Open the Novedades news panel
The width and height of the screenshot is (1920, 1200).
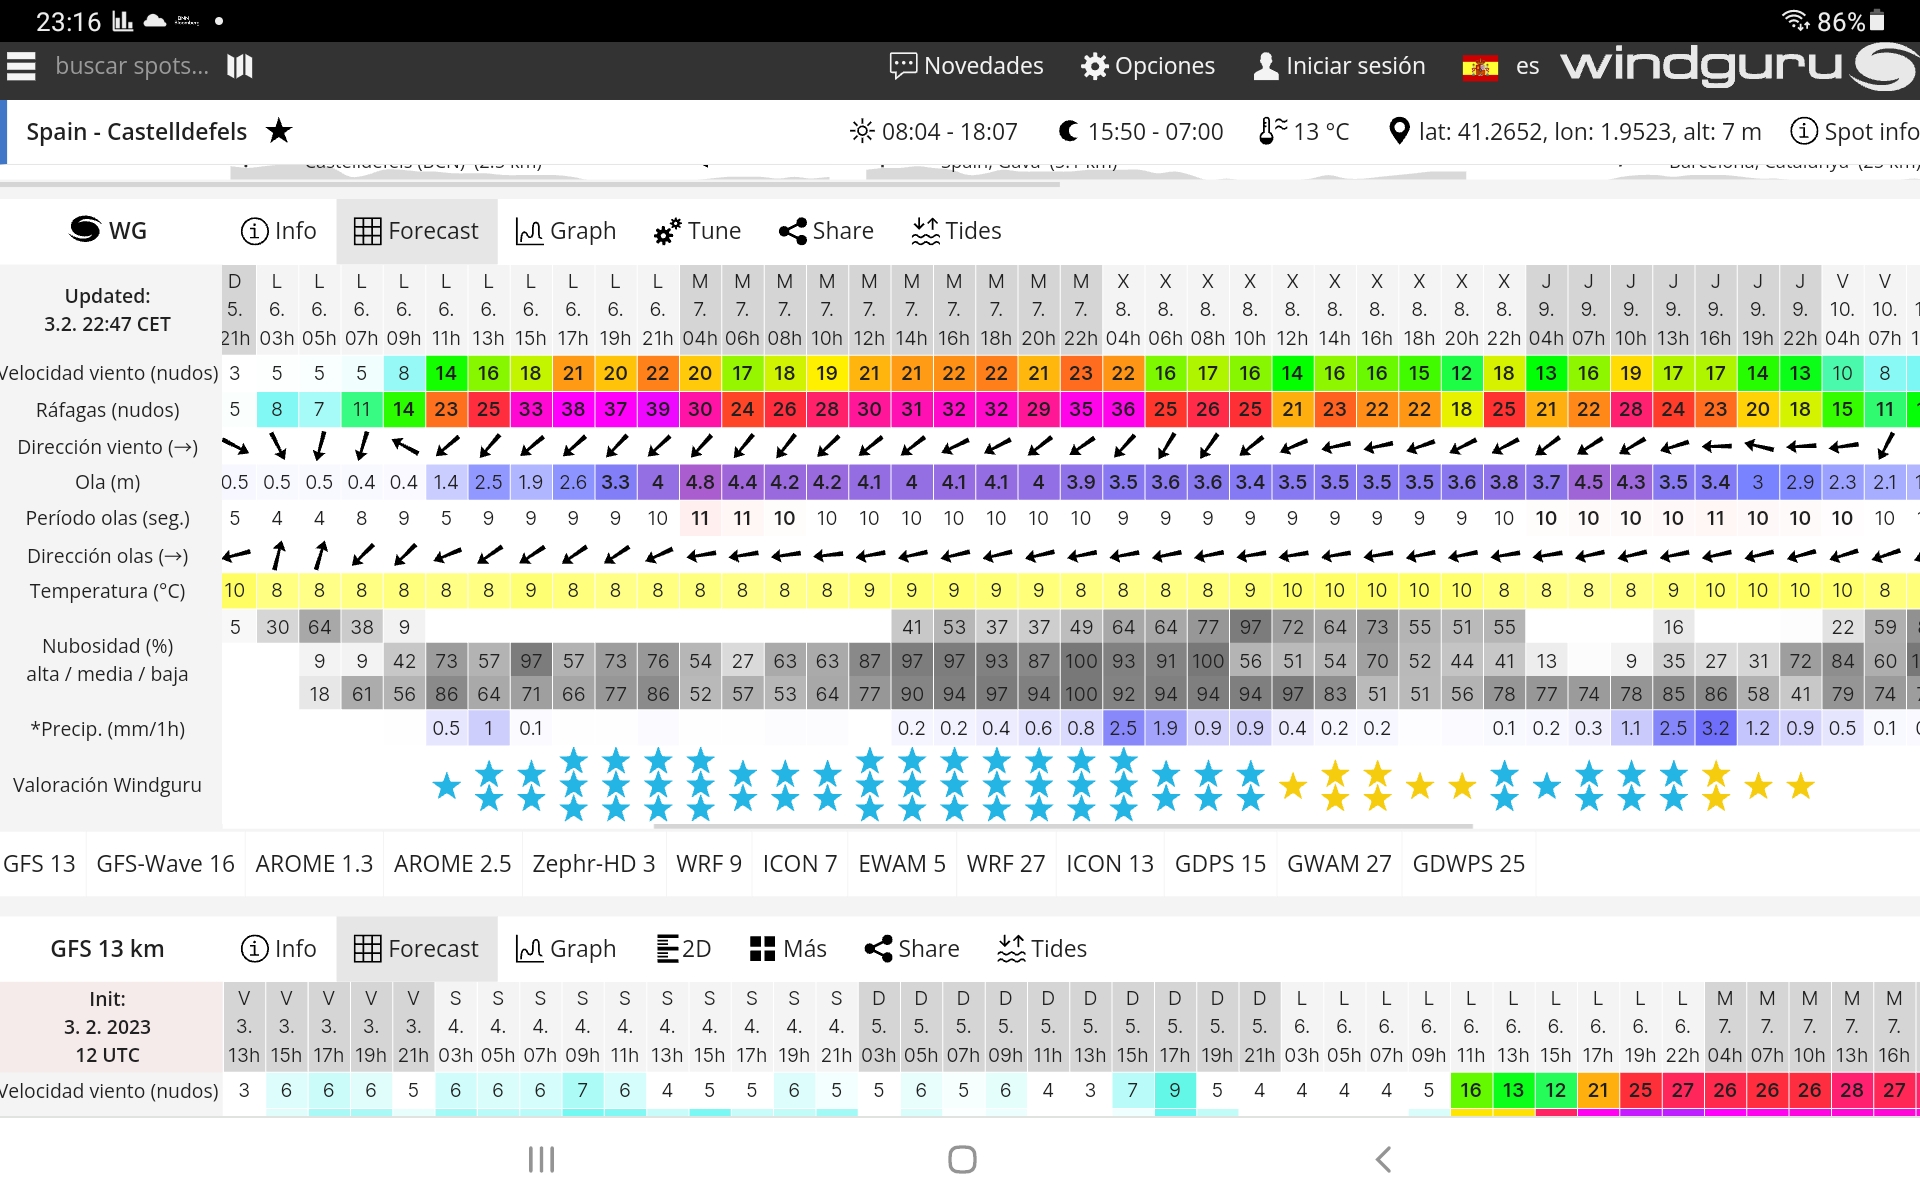[x=966, y=66]
